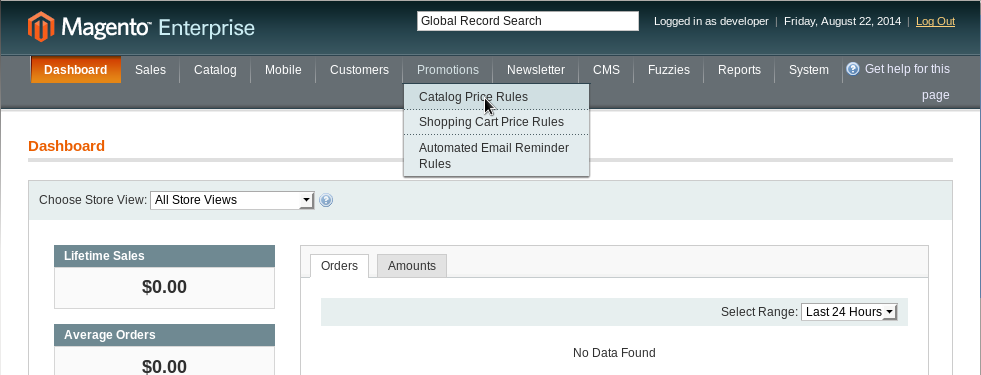This screenshot has width=981, height=375.
Task: Open the Mobile menu
Action: point(283,69)
